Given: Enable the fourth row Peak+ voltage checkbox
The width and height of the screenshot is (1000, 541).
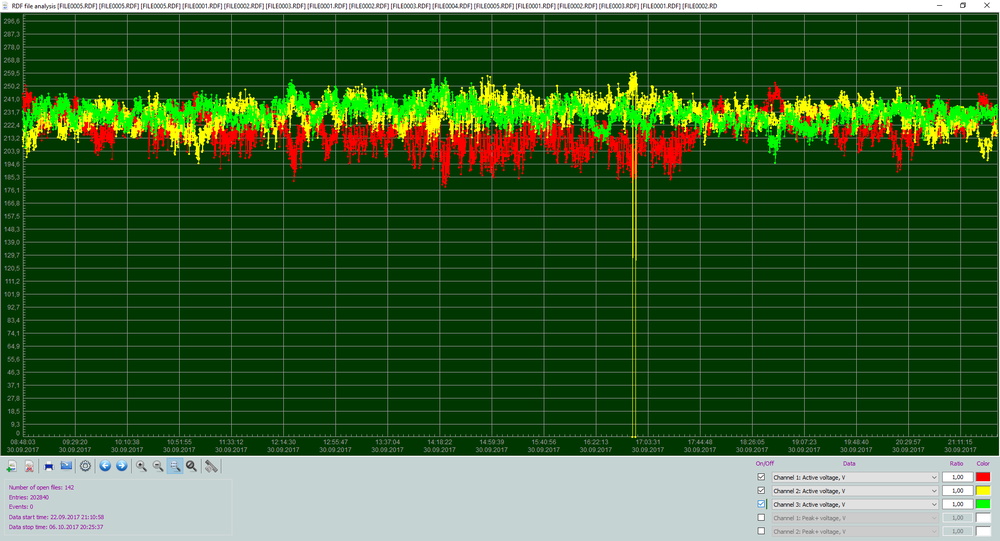Looking at the screenshot, I should coord(762,517).
